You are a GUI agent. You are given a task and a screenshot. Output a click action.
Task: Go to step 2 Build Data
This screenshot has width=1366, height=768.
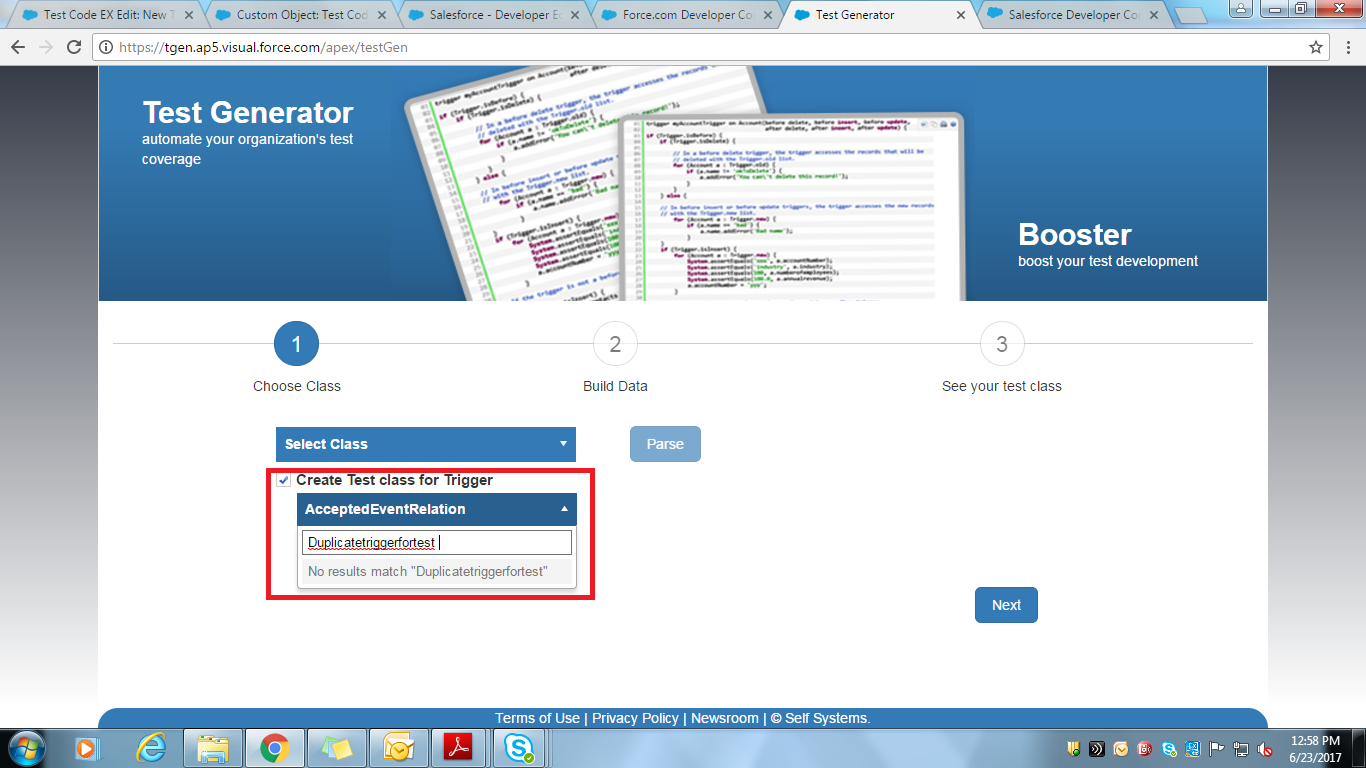tap(615, 344)
